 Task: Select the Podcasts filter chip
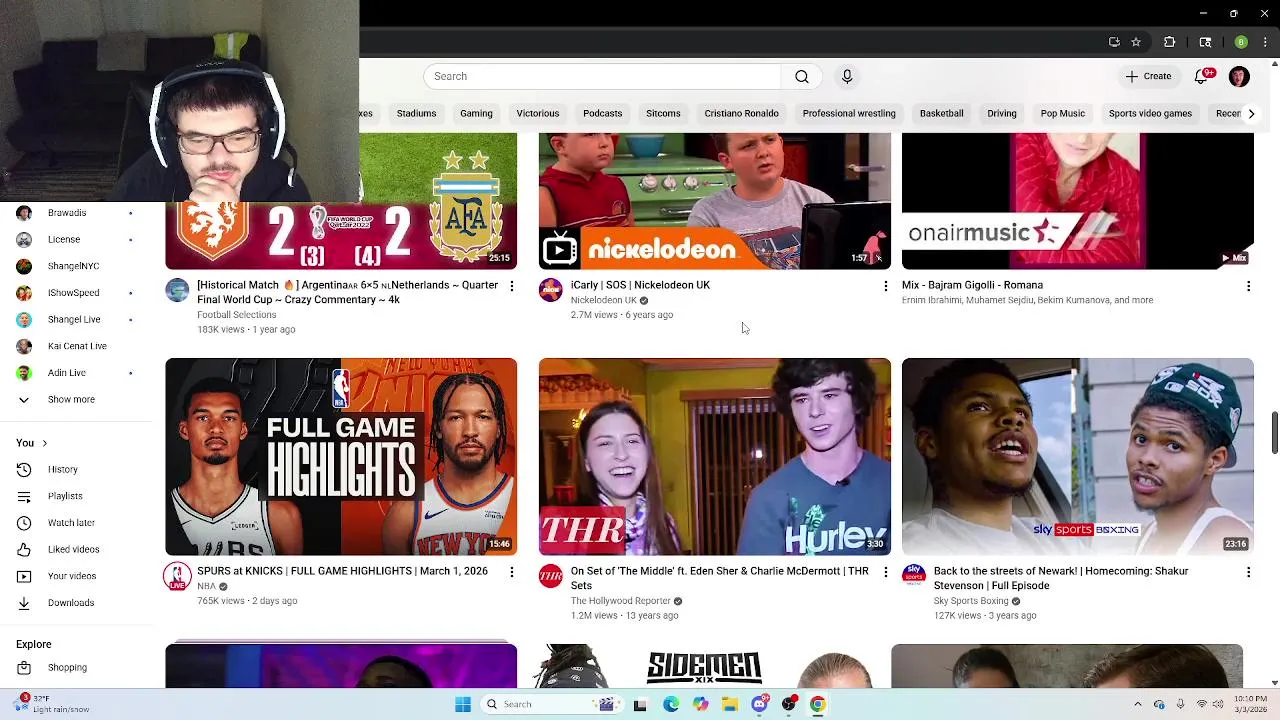coord(602,113)
